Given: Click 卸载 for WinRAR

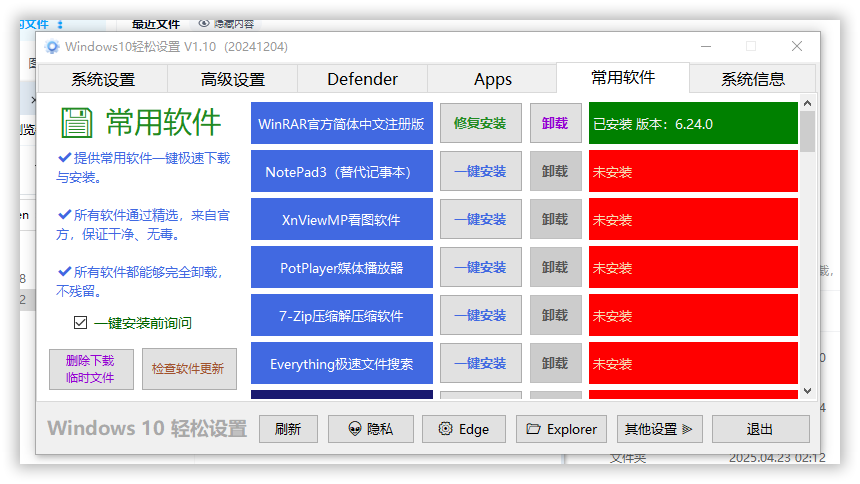Looking at the screenshot, I should pos(555,123).
